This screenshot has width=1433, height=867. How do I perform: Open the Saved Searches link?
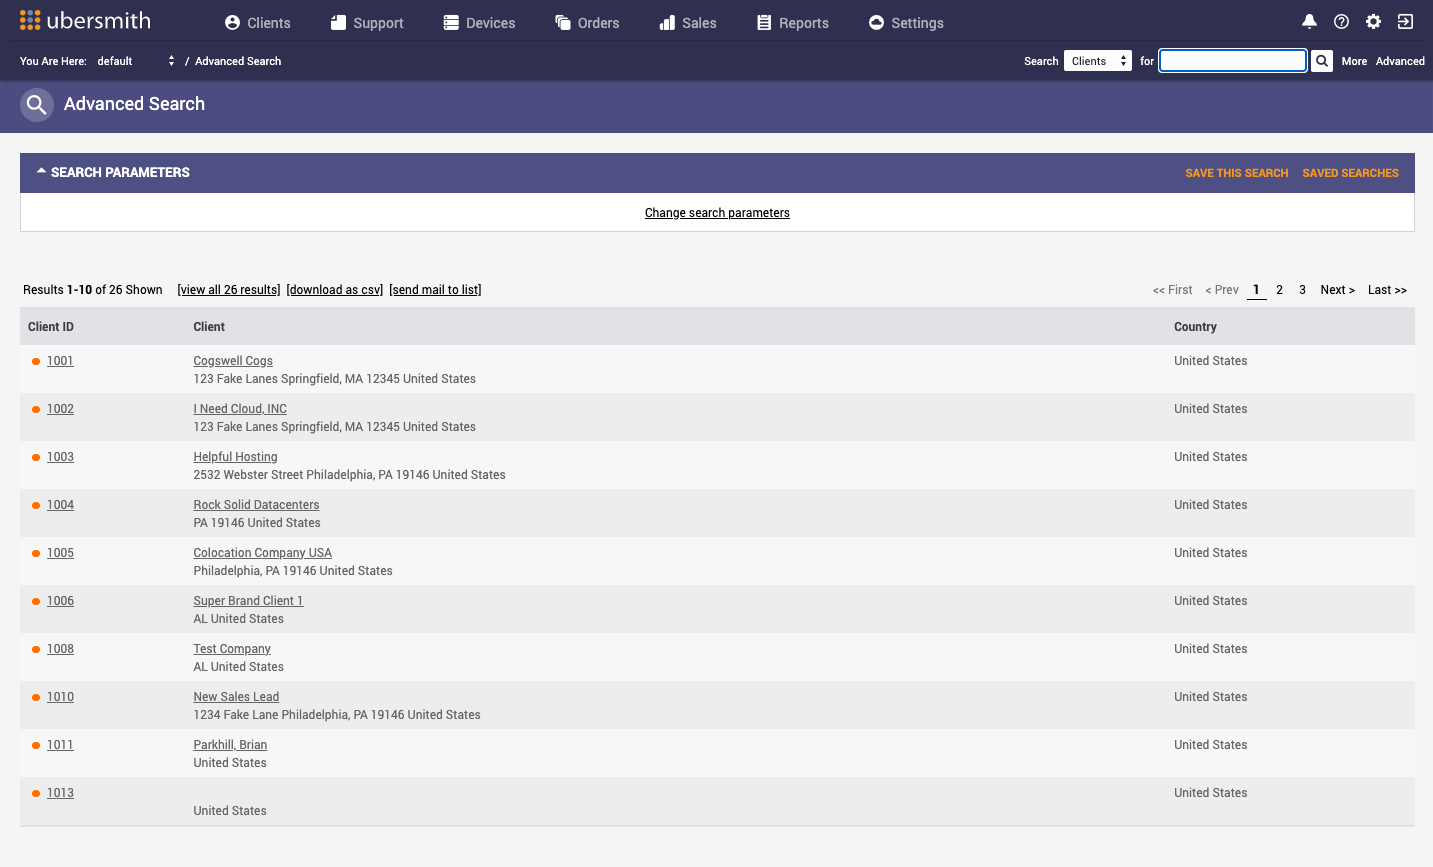click(x=1350, y=173)
